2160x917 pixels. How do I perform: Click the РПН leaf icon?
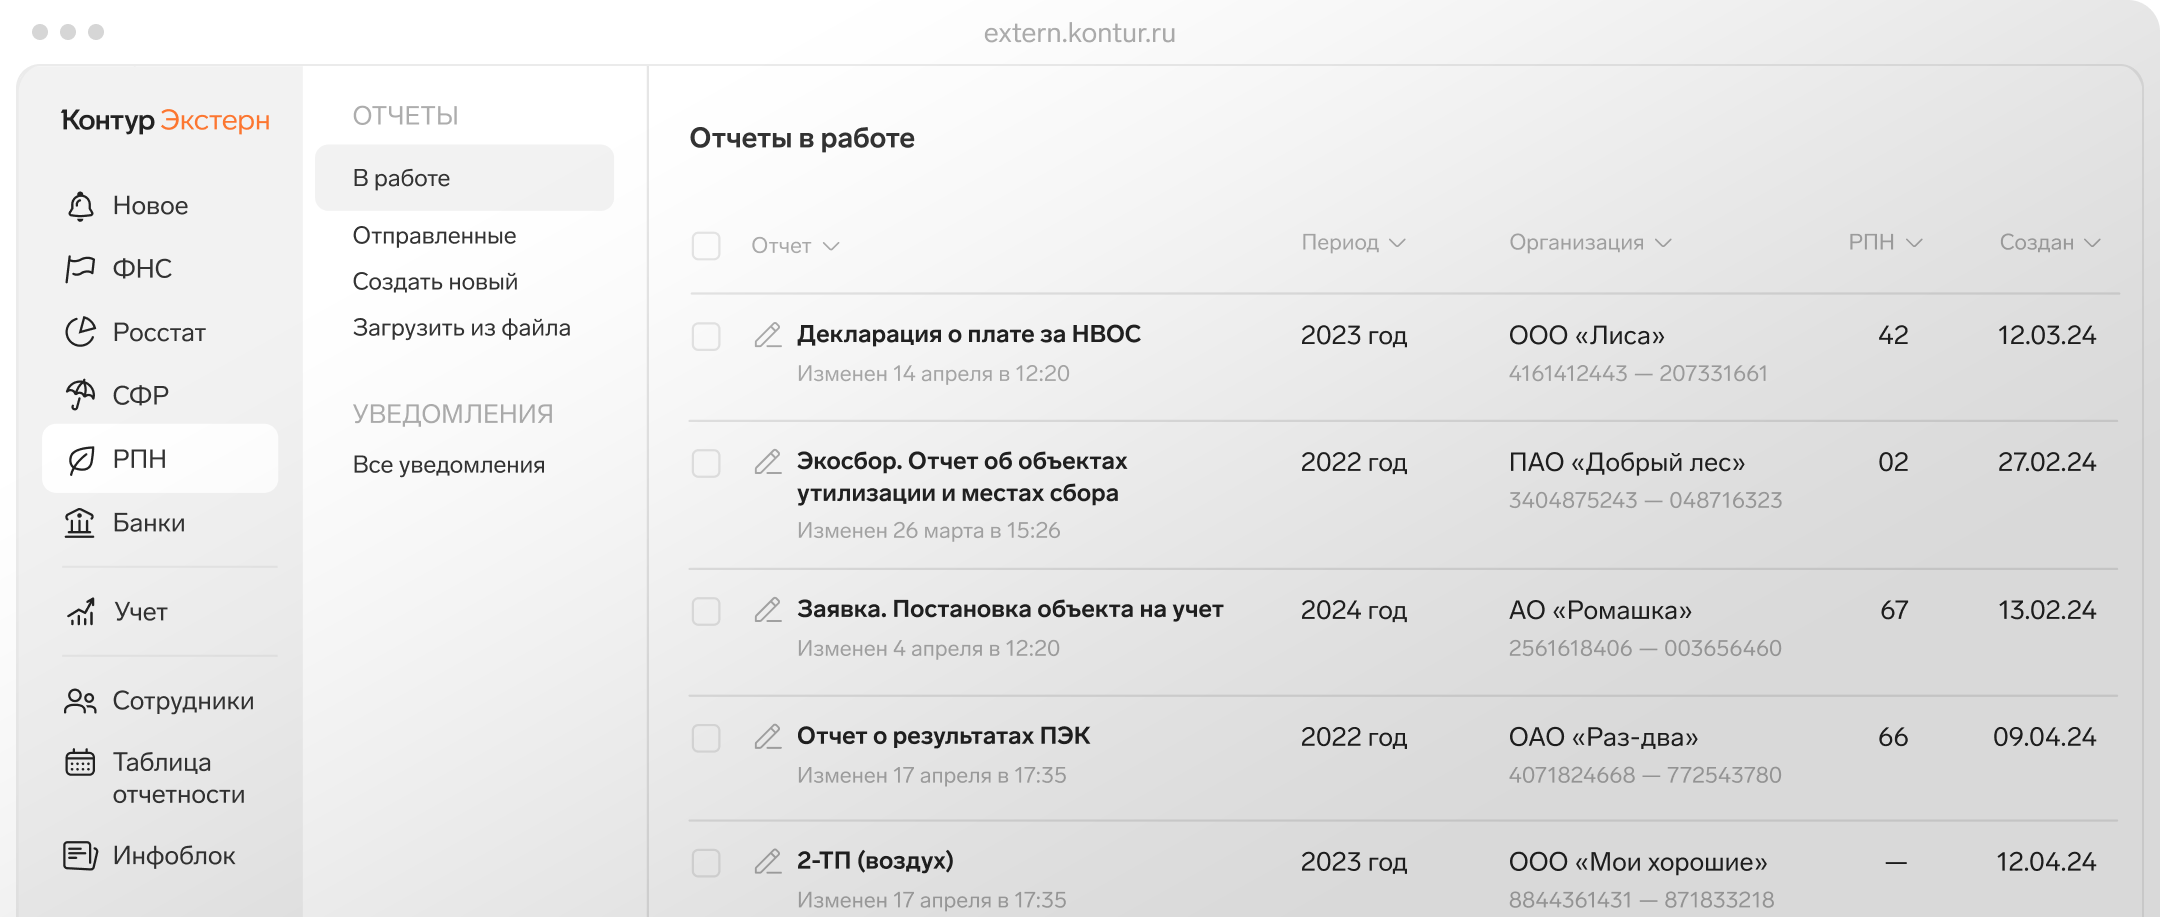click(x=80, y=459)
